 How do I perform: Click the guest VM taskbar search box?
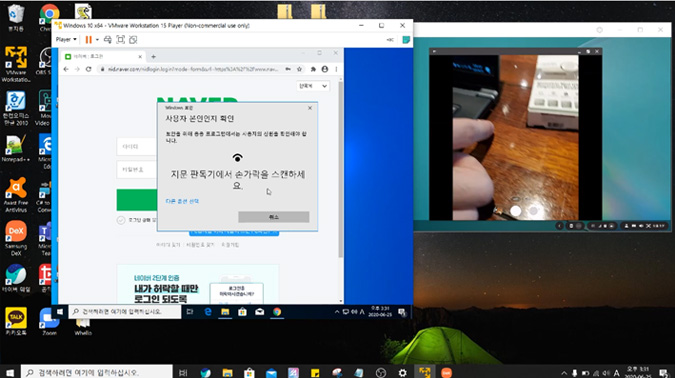point(124,312)
